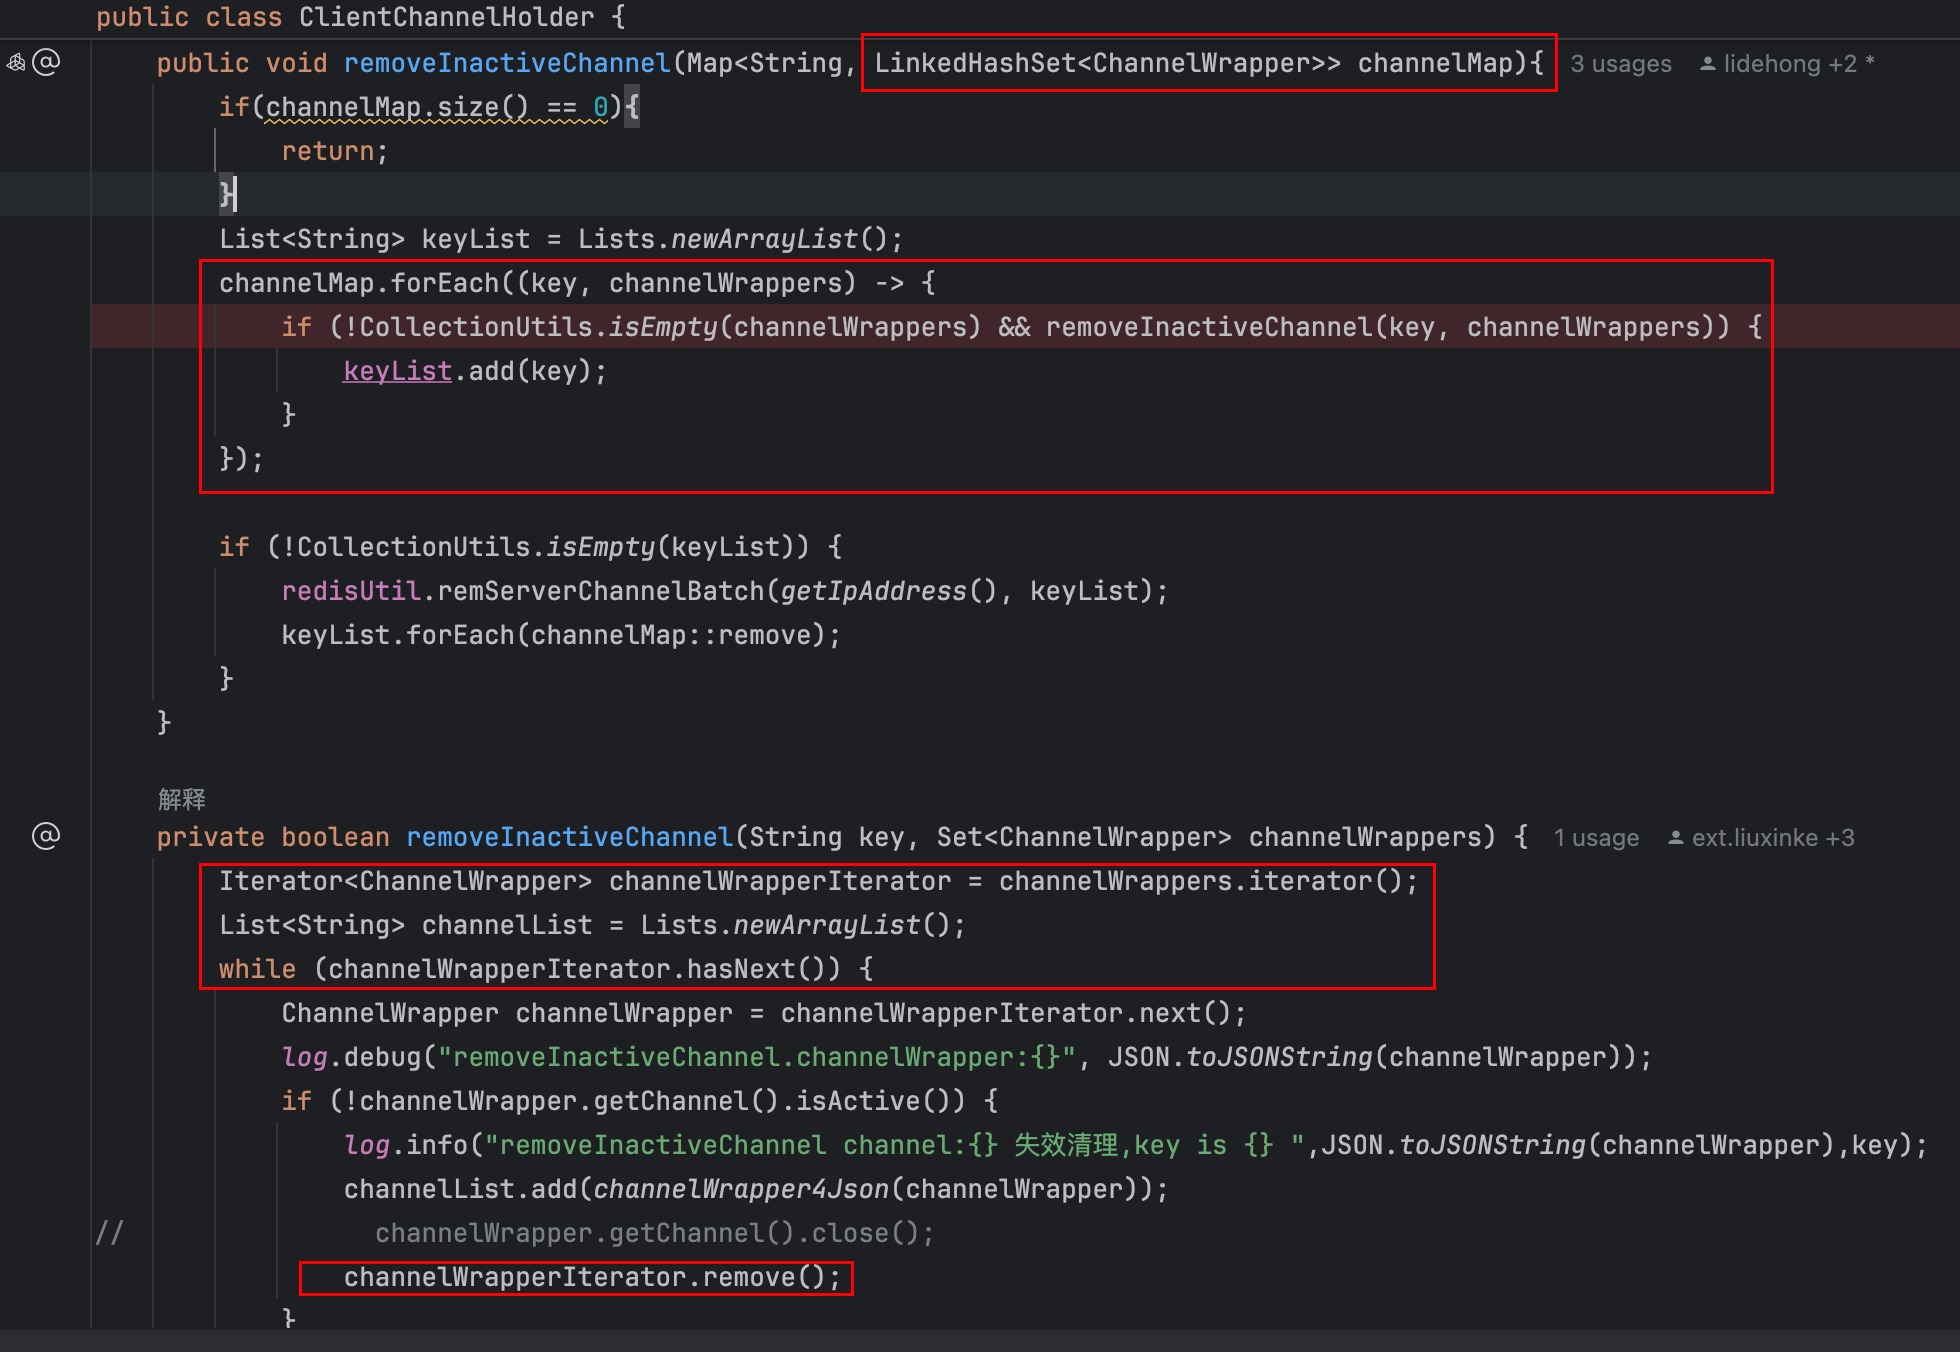This screenshot has height=1352, width=1960.
Task: Click the redisUtil field reference
Action: 350,591
